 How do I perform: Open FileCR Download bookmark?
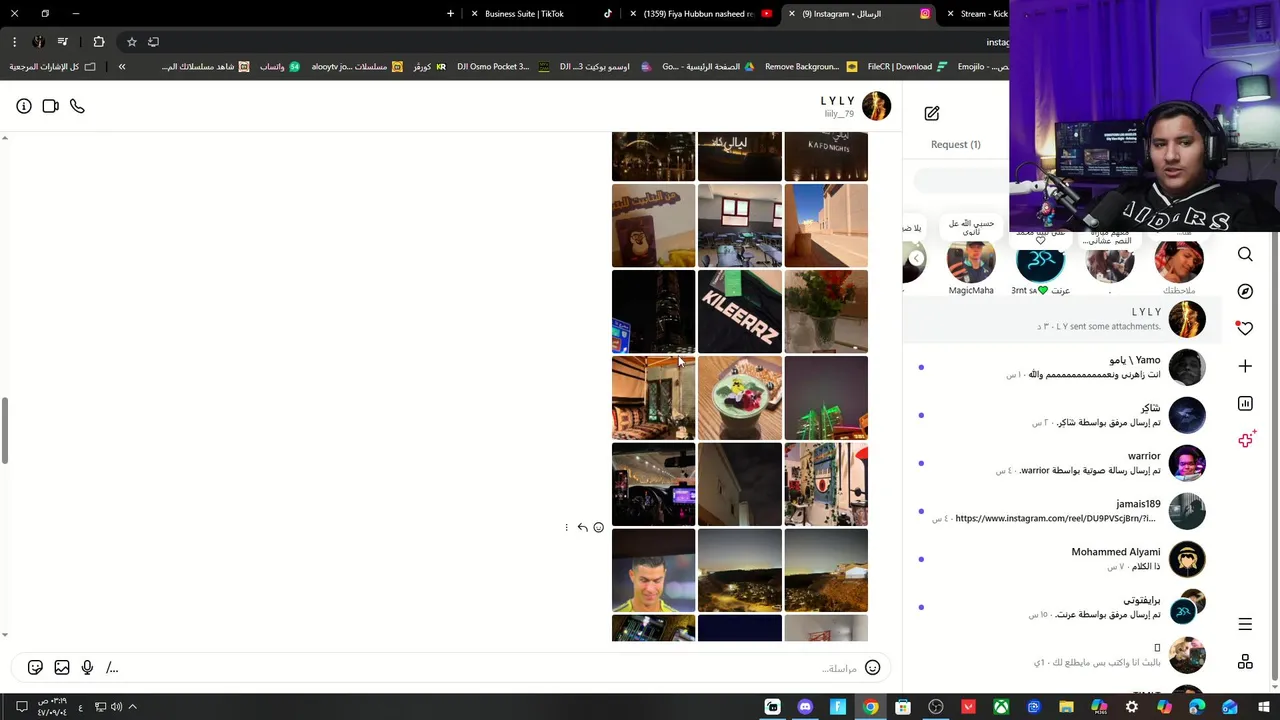907,67
